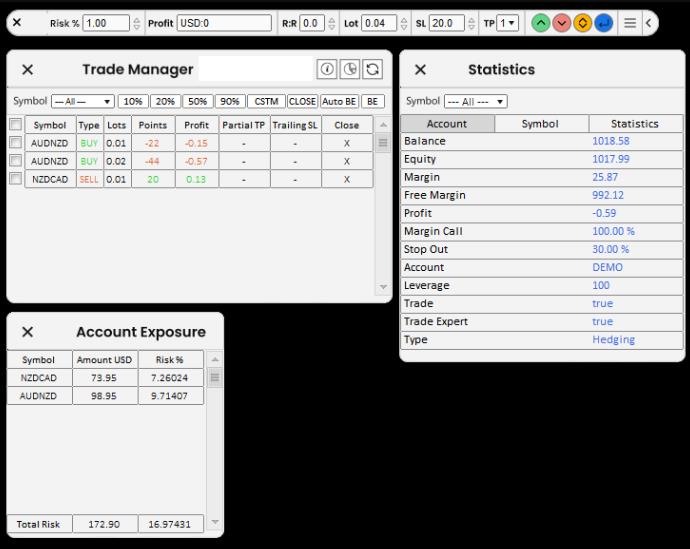The width and height of the screenshot is (690, 549).
Task: Click the Risk % input field
Action: point(106,22)
